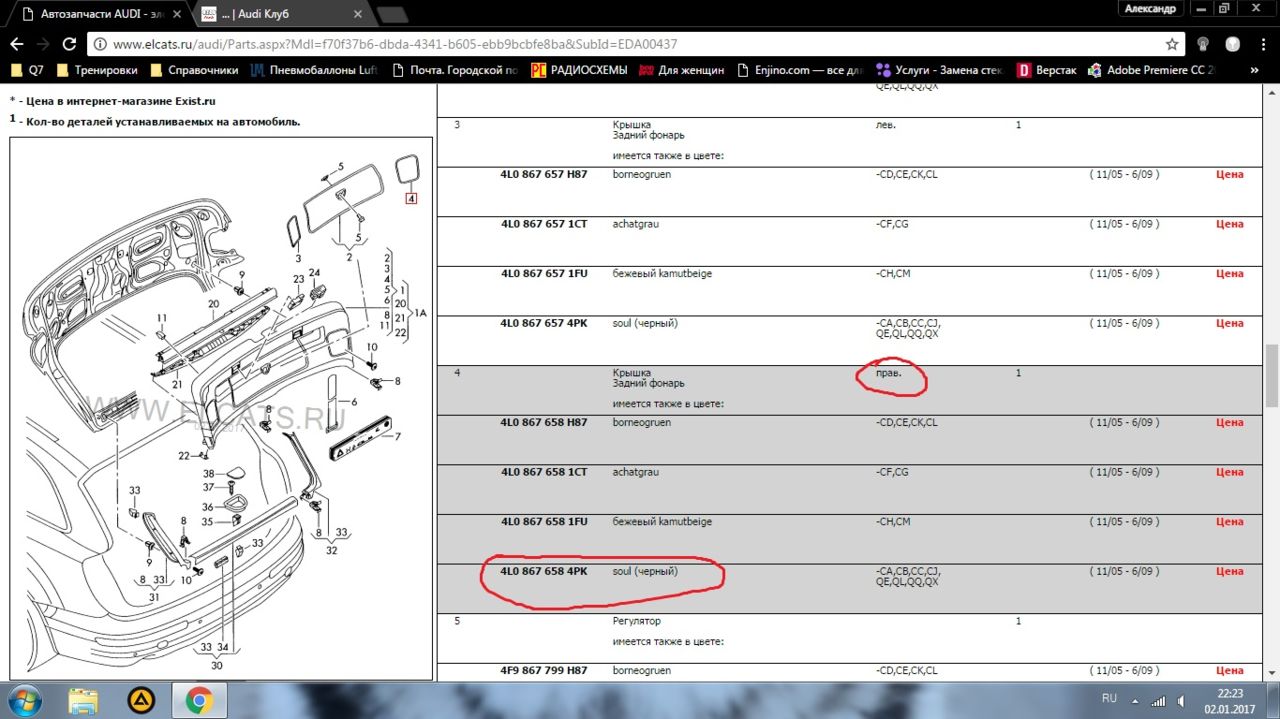Open a new browser tab
The image size is (1280, 719).
point(392,14)
